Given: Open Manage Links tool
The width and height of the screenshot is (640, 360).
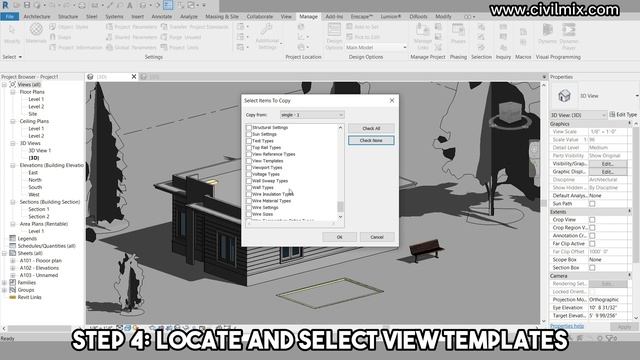Looking at the screenshot, I should pos(422,37).
